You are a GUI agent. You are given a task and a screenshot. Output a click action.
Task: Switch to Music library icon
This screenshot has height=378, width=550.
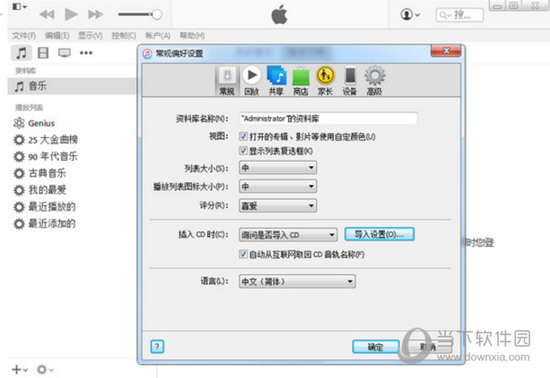click(21, 53)
